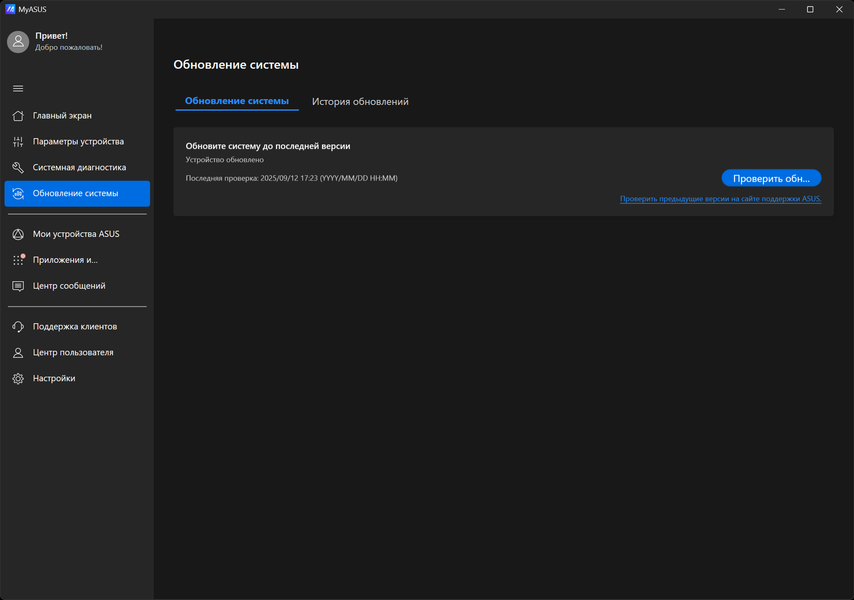Open link to previous versions on ASUS support site
This screenshot has height=600, width=854.
point(721,199)
